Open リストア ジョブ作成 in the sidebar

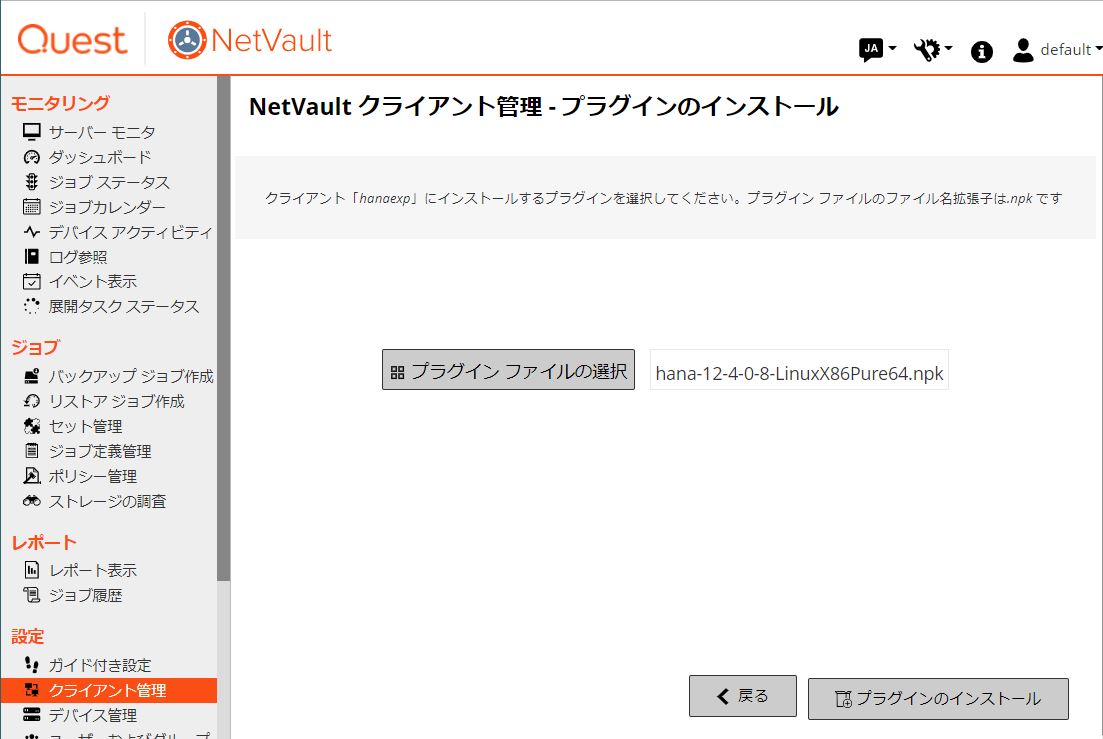[x=117, y=401]
